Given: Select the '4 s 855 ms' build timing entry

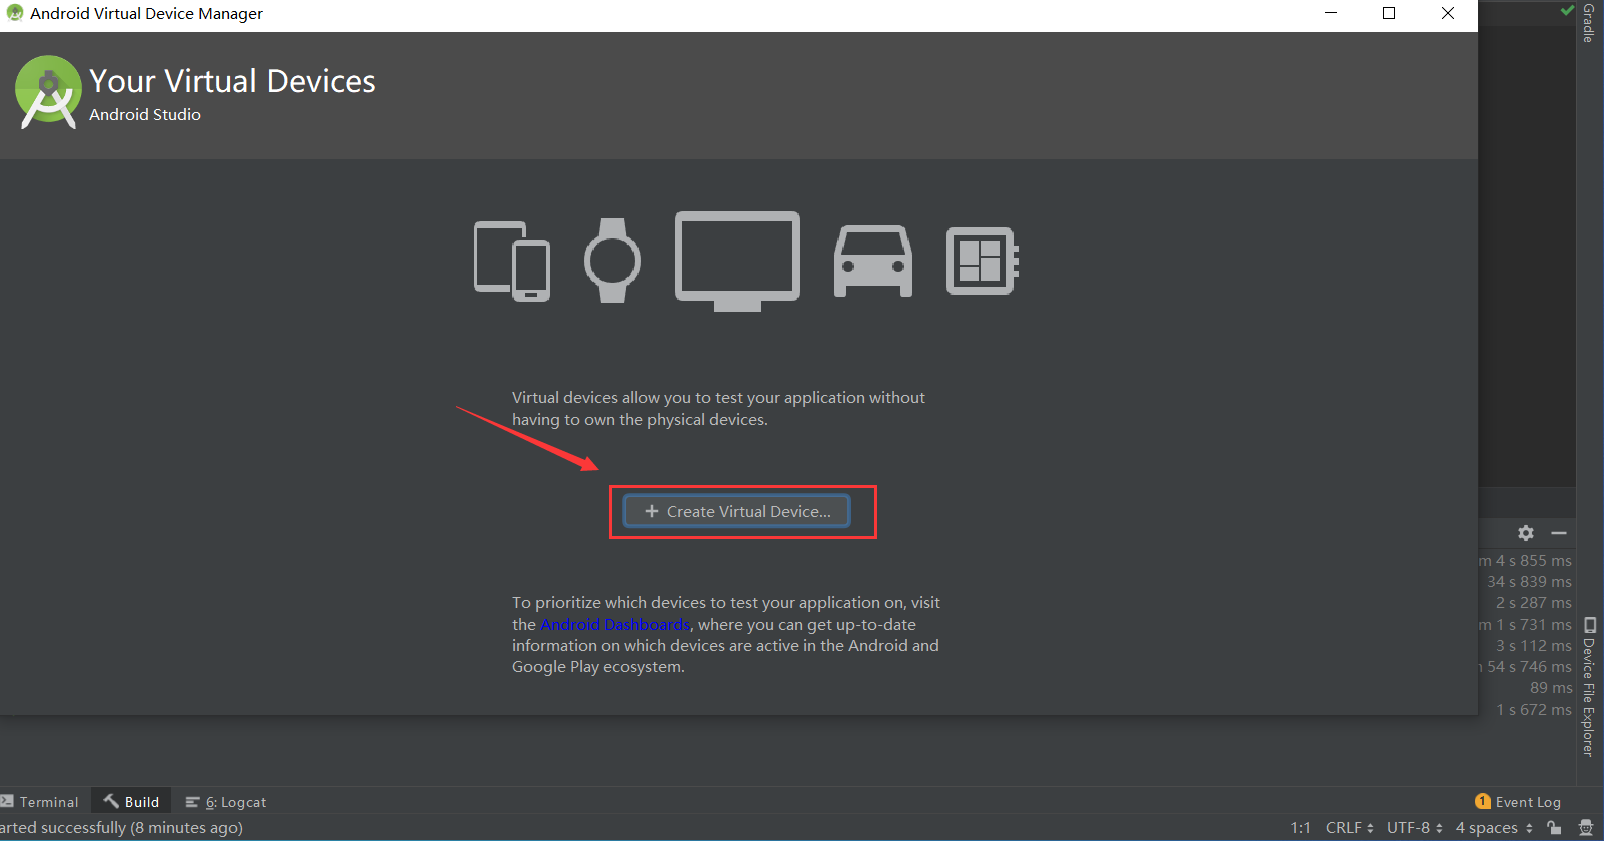Looking at the screenshot, I should [x=1525, y=561].
